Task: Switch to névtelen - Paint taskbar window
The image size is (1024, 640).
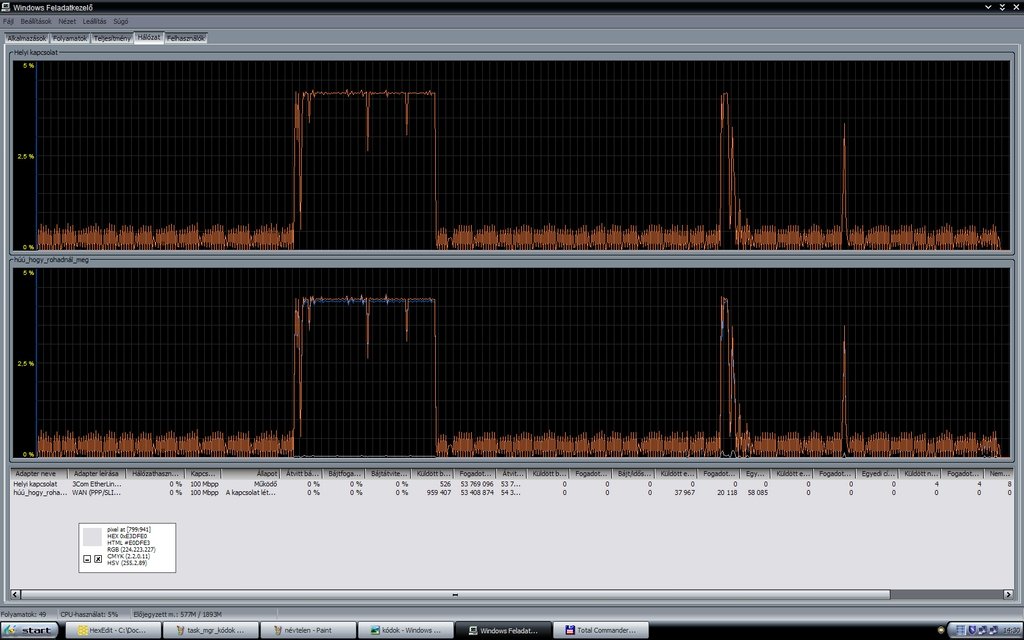Action: [308, 630]
